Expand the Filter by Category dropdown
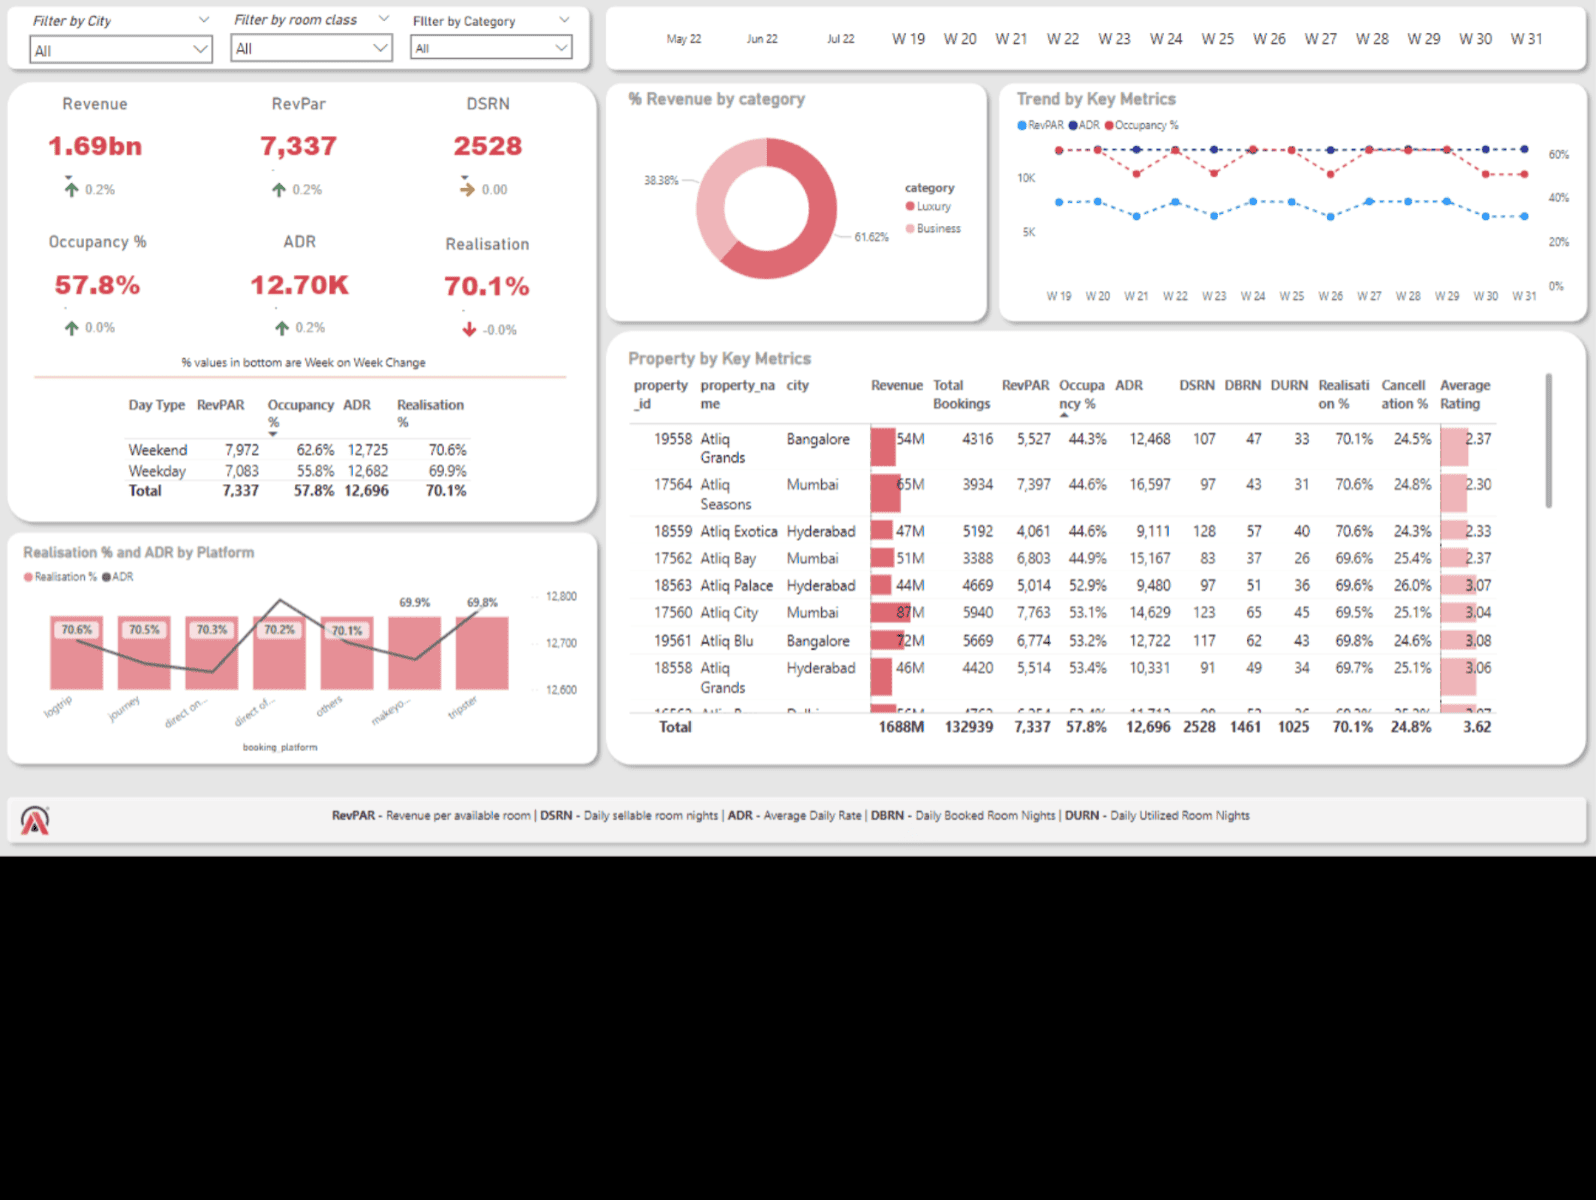Screen dimensions: 1596x1200 (x=491, y=48)
